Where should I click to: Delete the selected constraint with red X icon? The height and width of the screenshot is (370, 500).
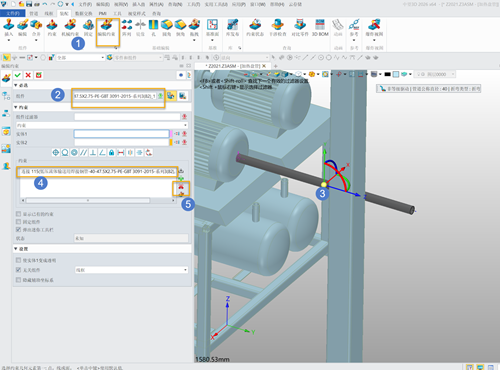click(x=181, y=186)
